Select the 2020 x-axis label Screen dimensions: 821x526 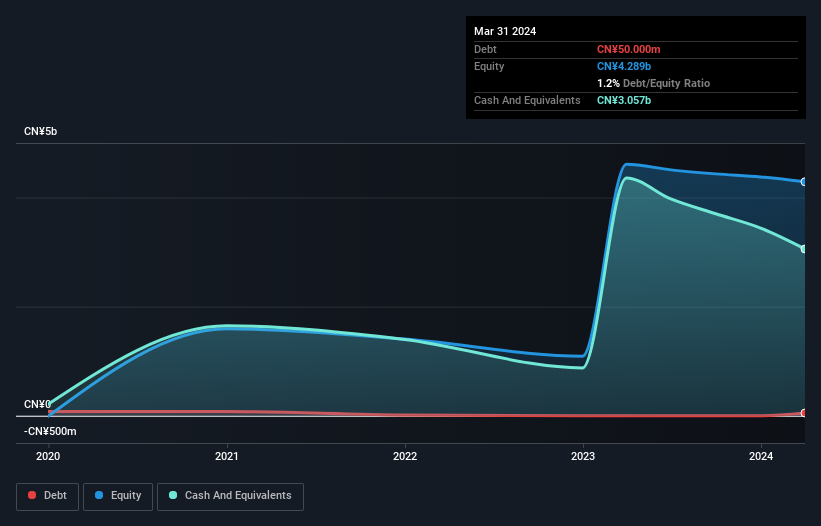tap(48, 456)
